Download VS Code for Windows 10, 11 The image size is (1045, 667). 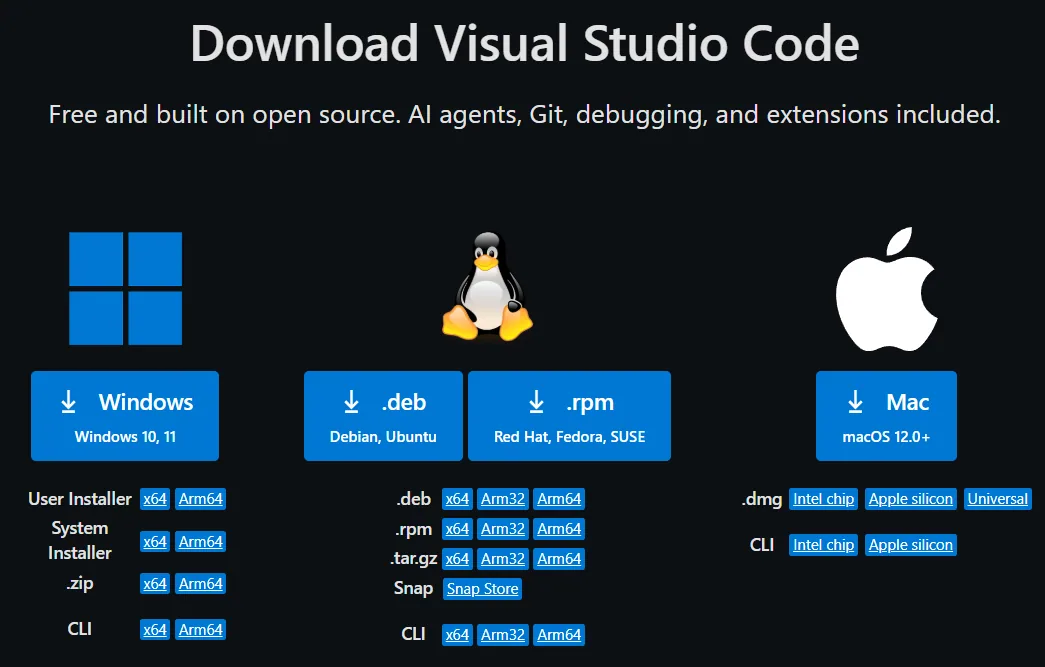(125, 416)
